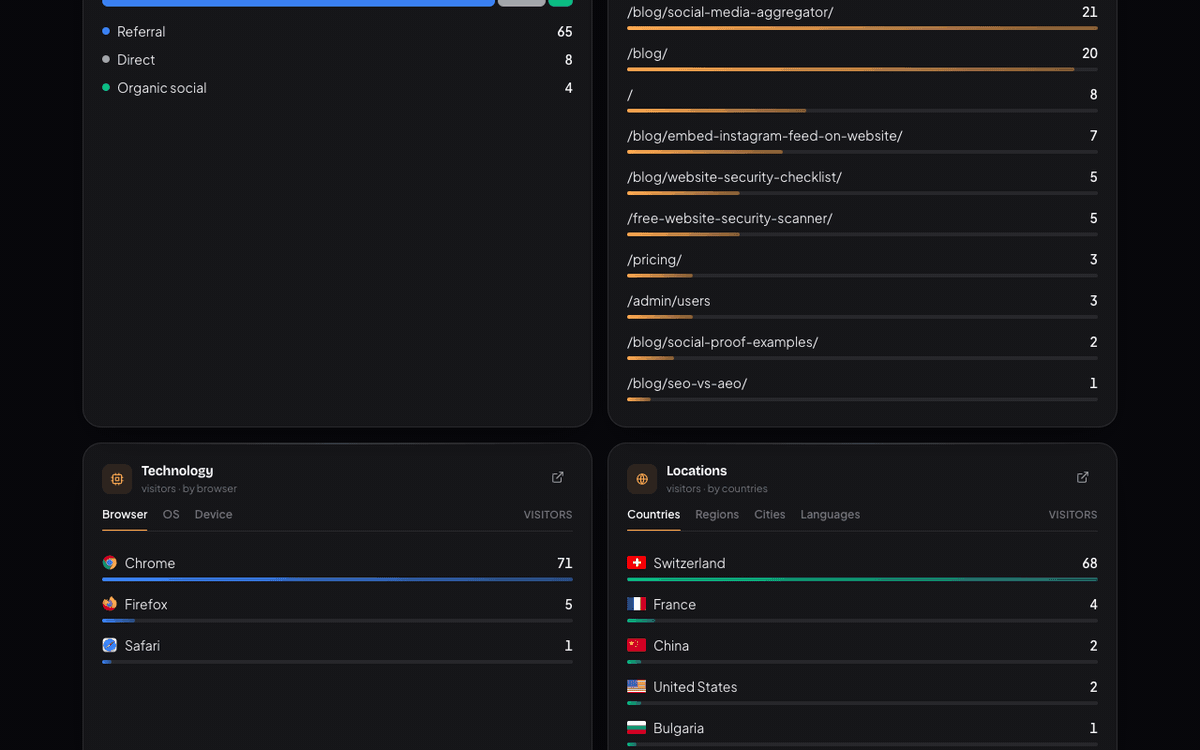Click the Technology chip icon
The image size is (1200, 750).
tap(117, 479)
